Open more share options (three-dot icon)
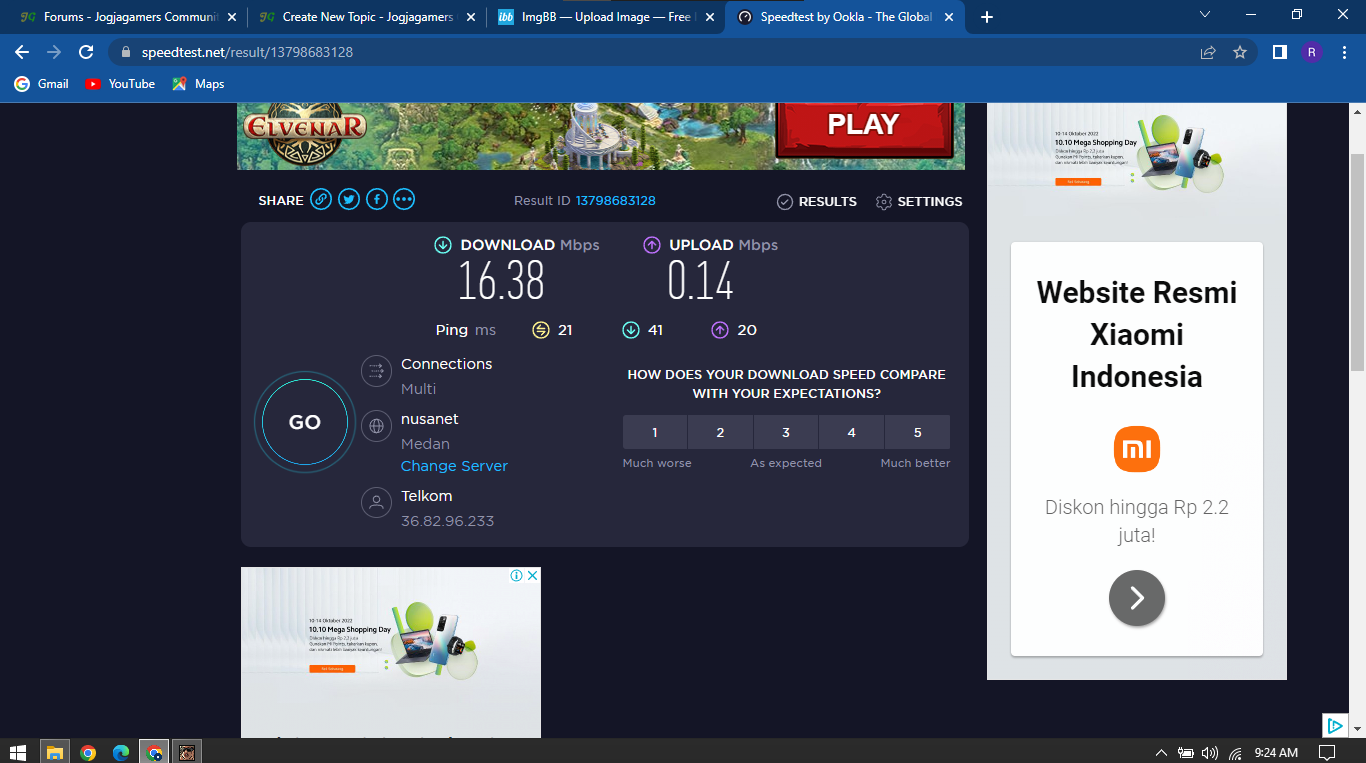The height and width of the screenshot is (763, 1366). coord(404,200)
